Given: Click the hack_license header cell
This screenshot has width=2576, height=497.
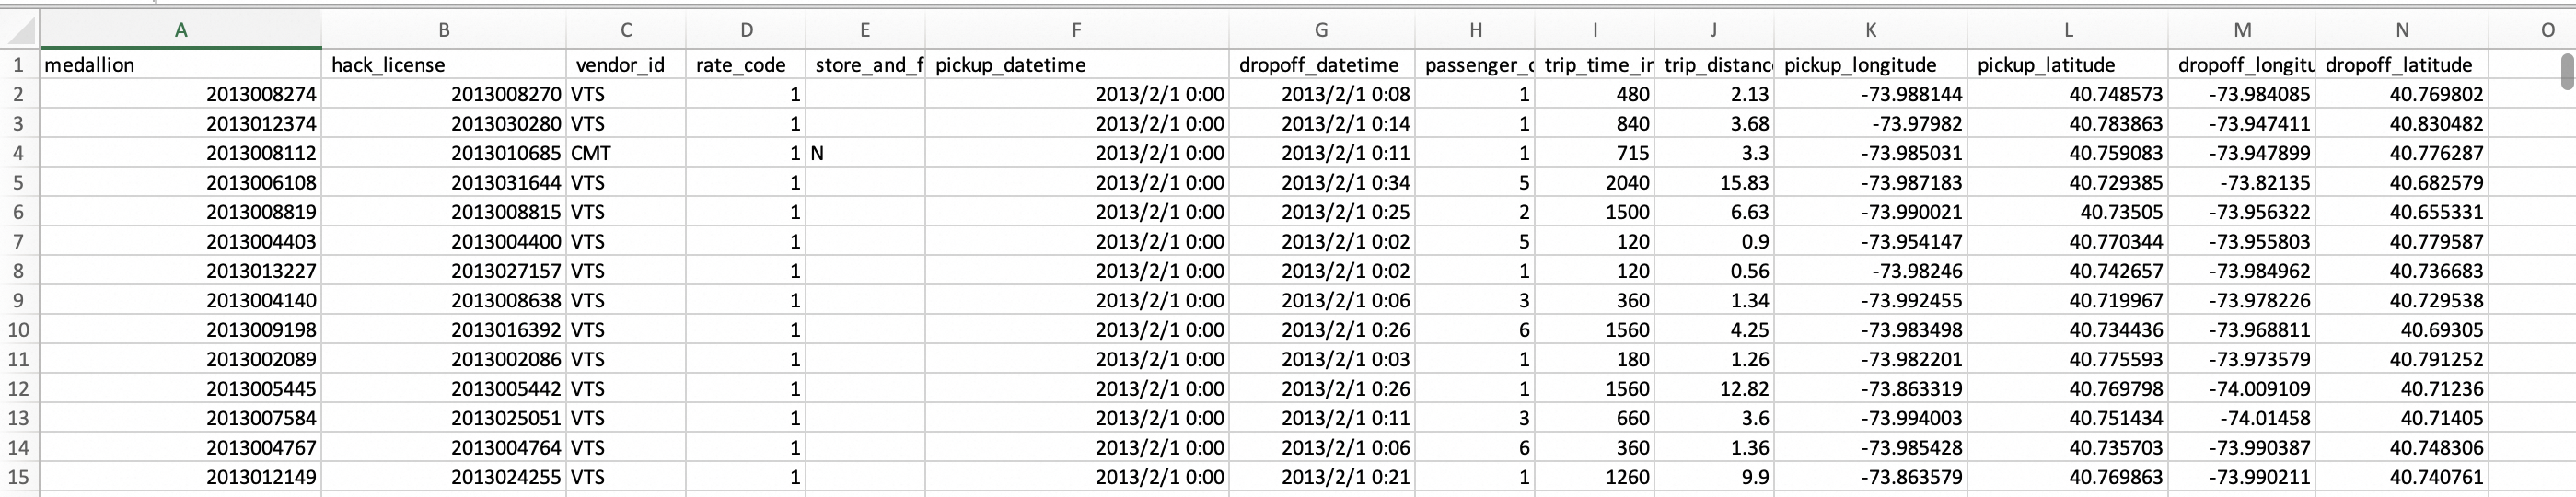Looking at the screenshot, I should point(444,65).
